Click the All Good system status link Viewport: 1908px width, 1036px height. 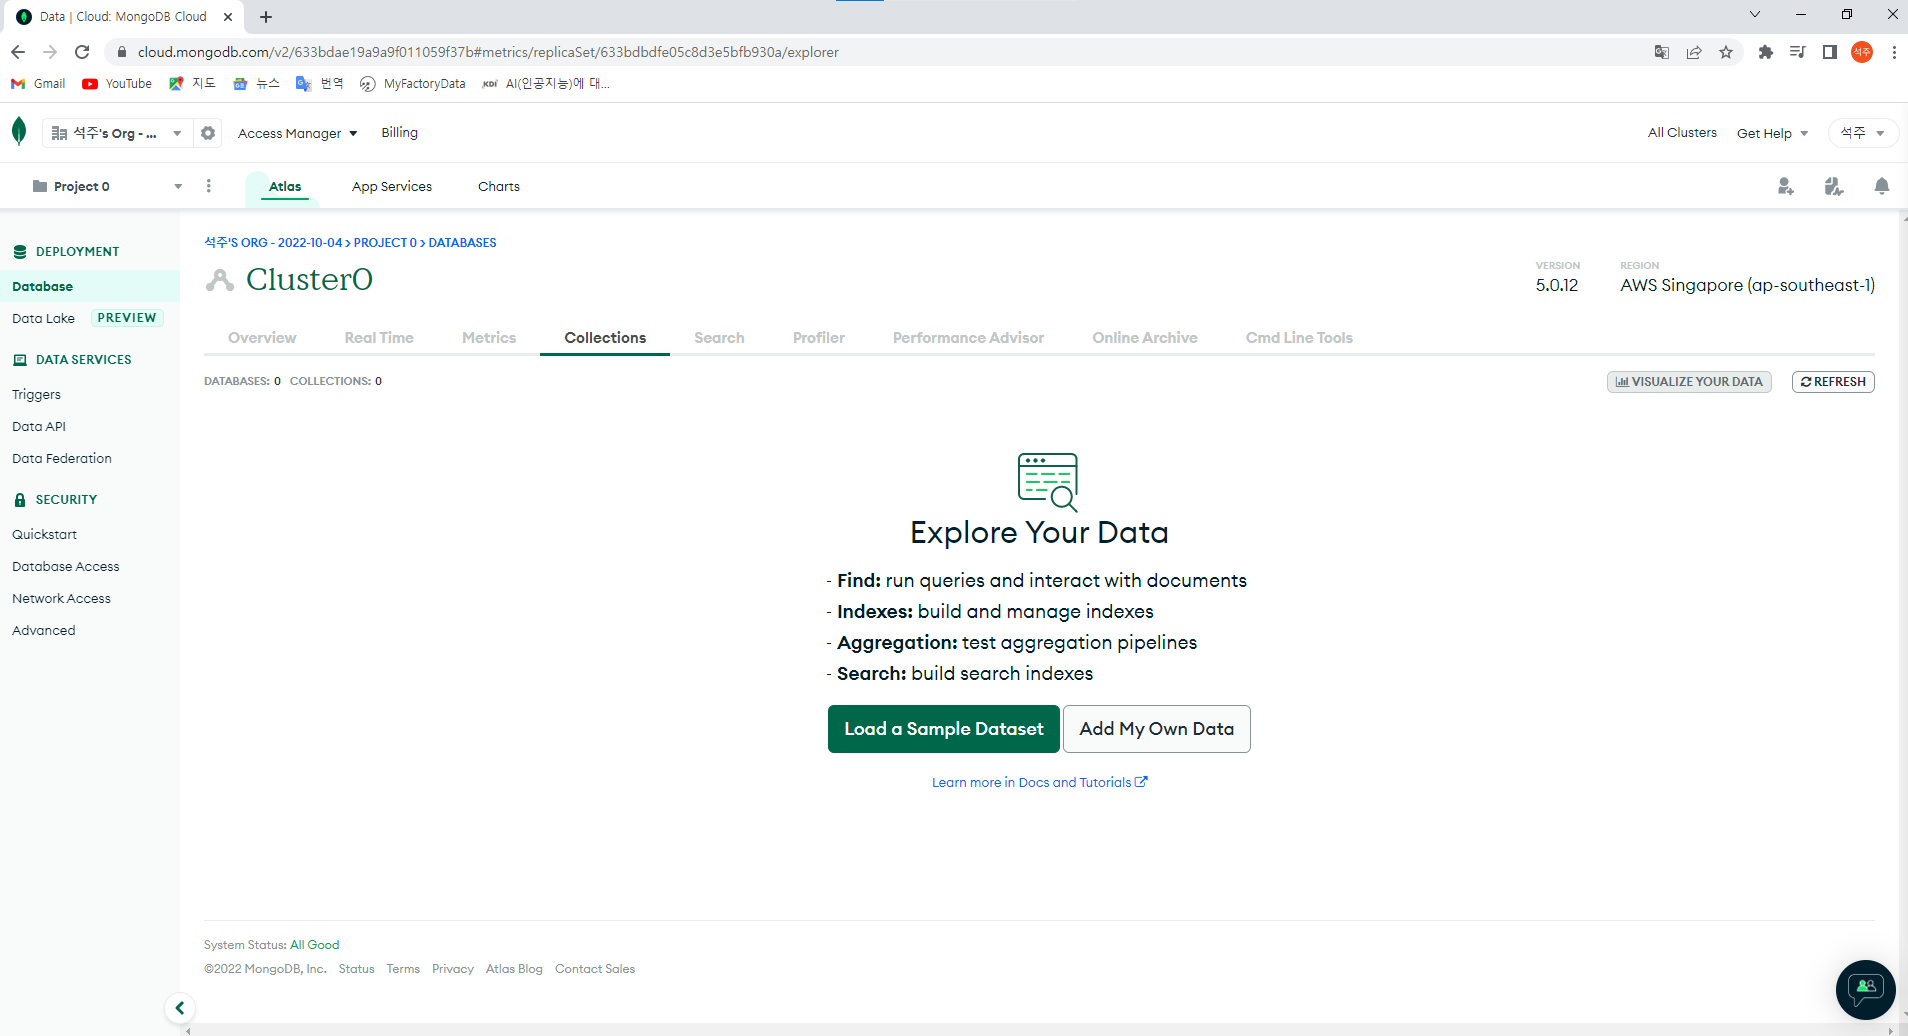314,945
